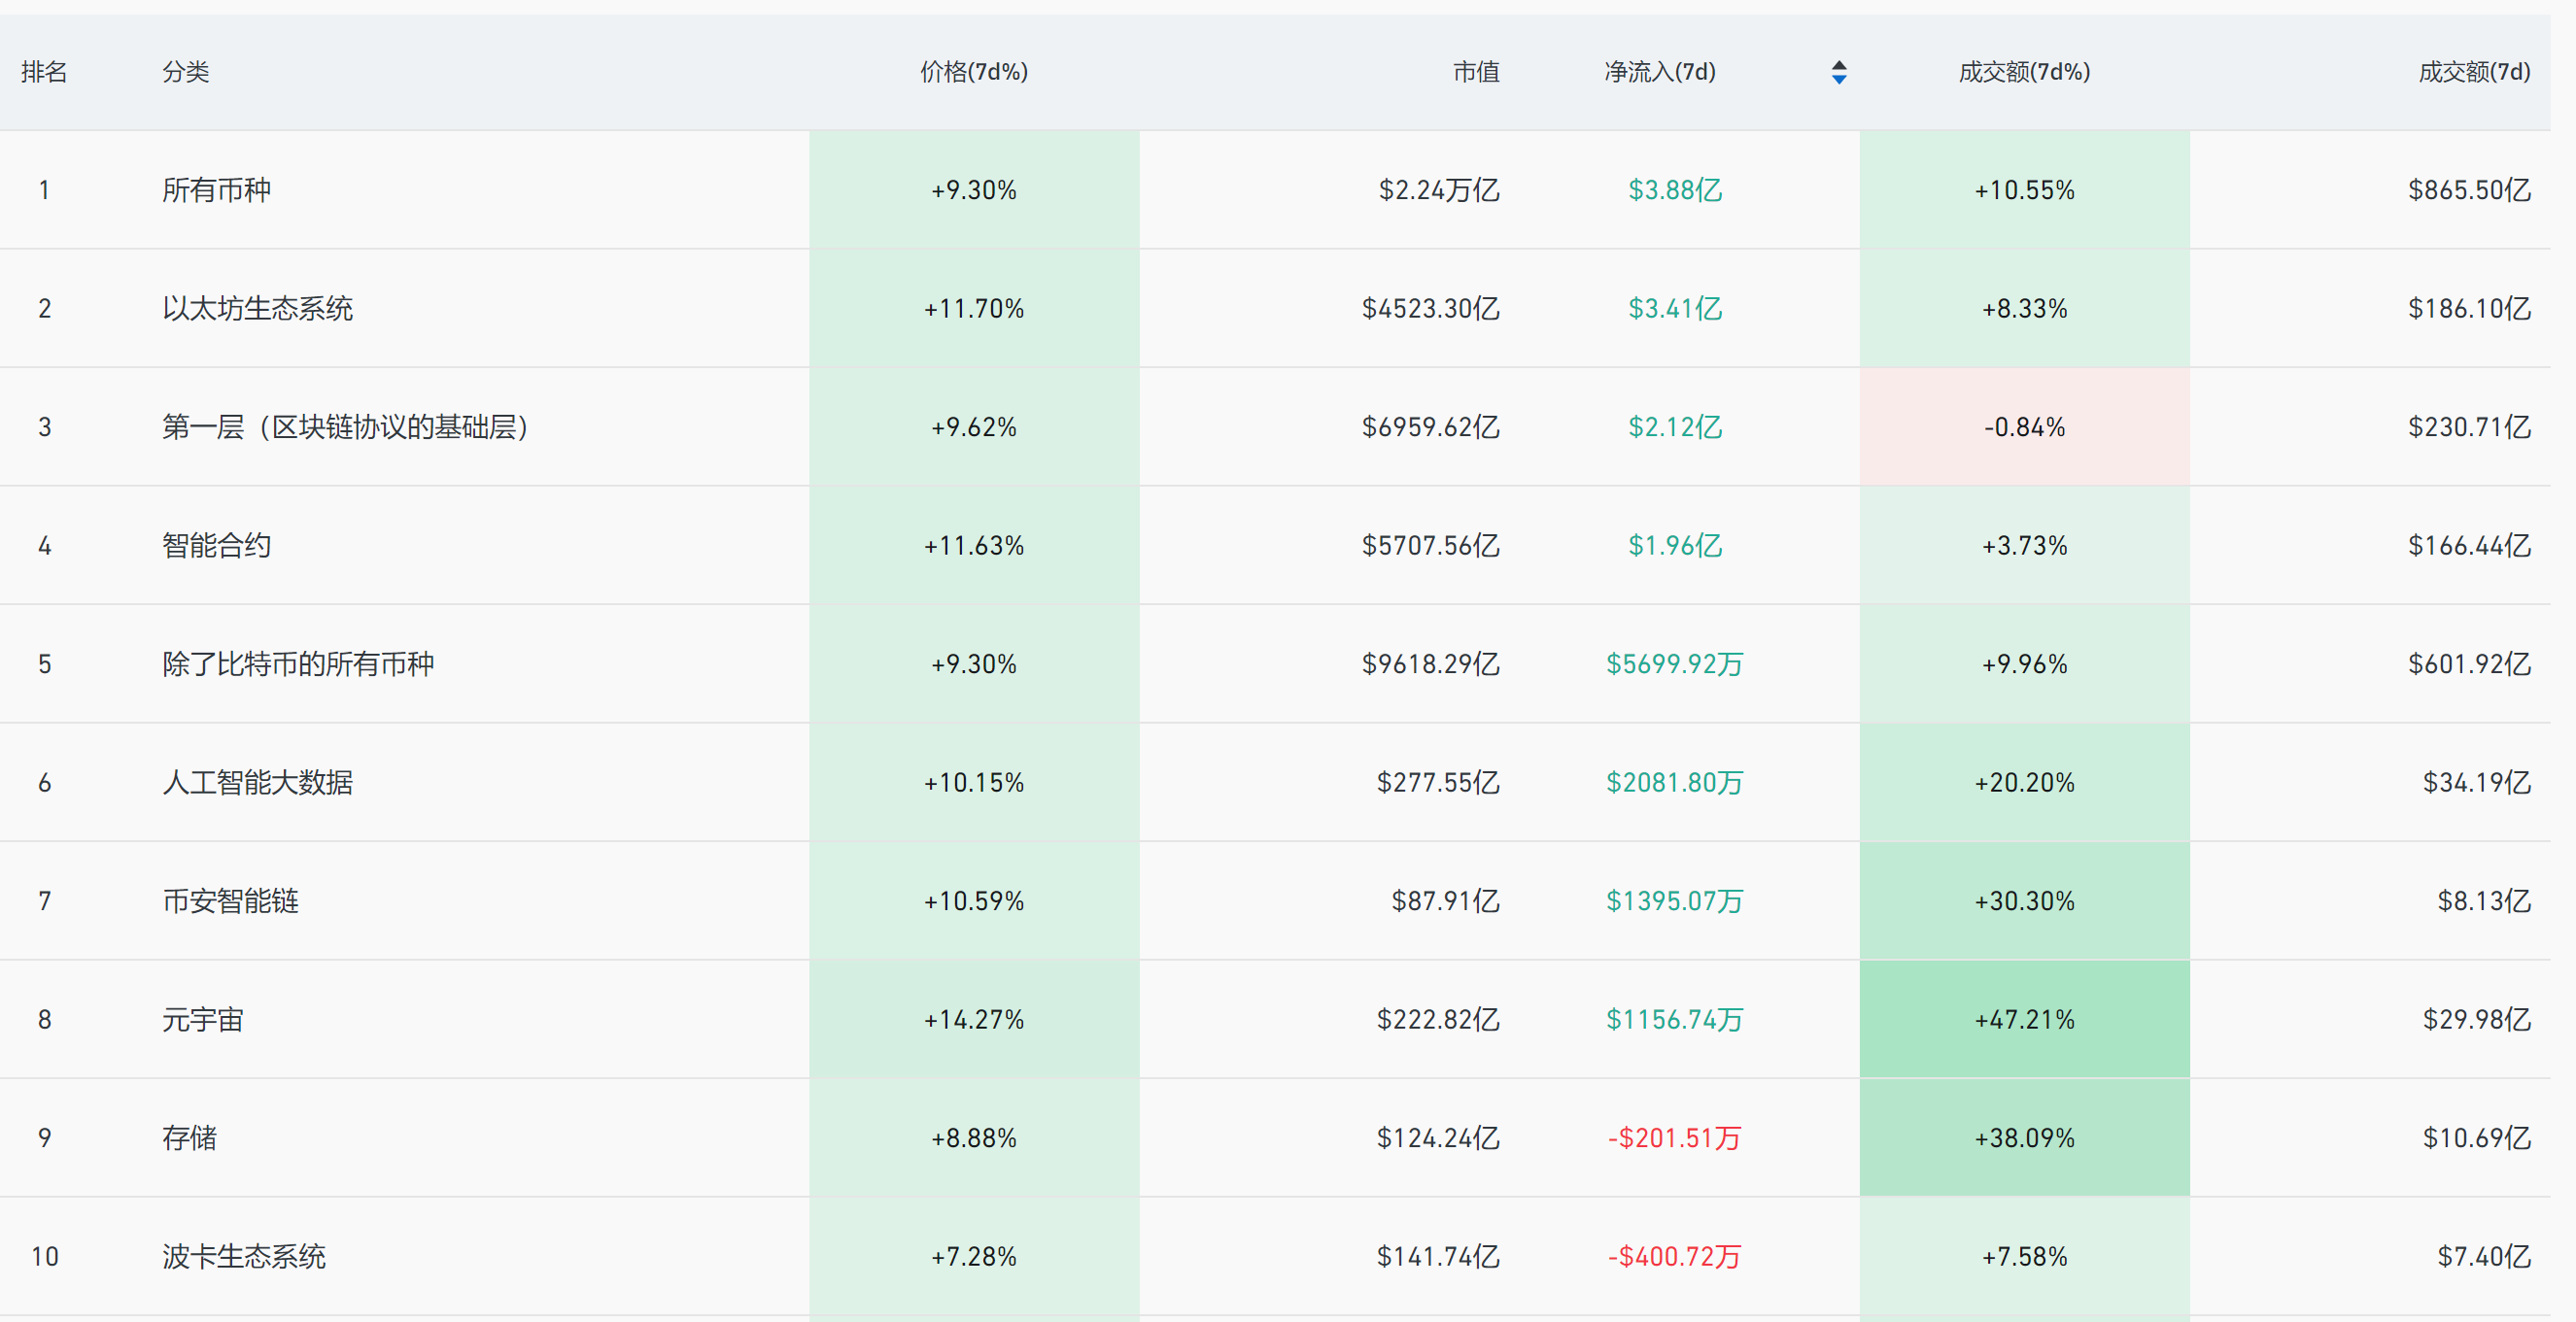
Task: Click volume change -0.84% cell
Action: 2024,427
